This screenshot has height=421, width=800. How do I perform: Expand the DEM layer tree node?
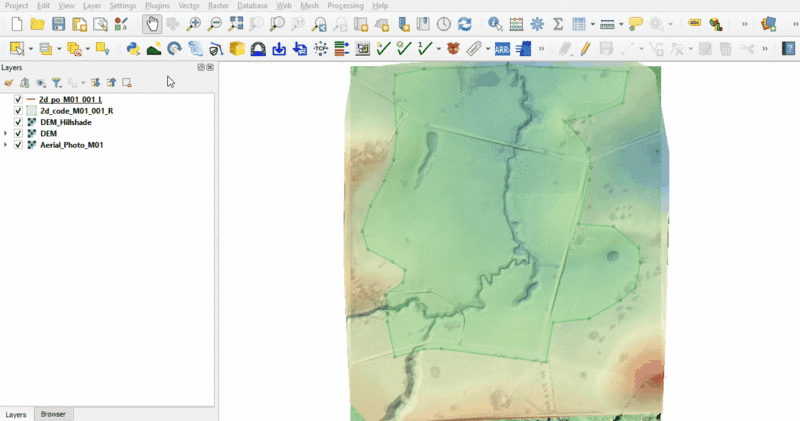pyautogui.click(x=7, y=133)
